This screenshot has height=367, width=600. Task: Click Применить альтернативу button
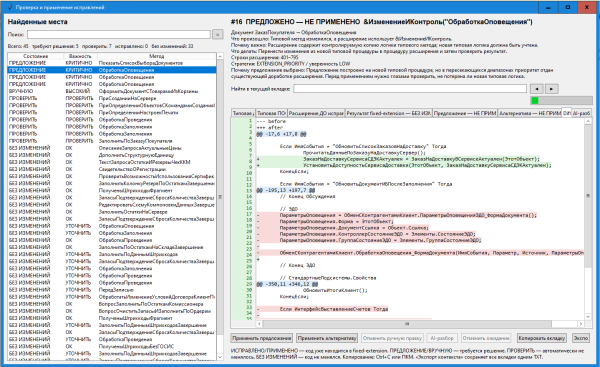[x=327, y=338]
